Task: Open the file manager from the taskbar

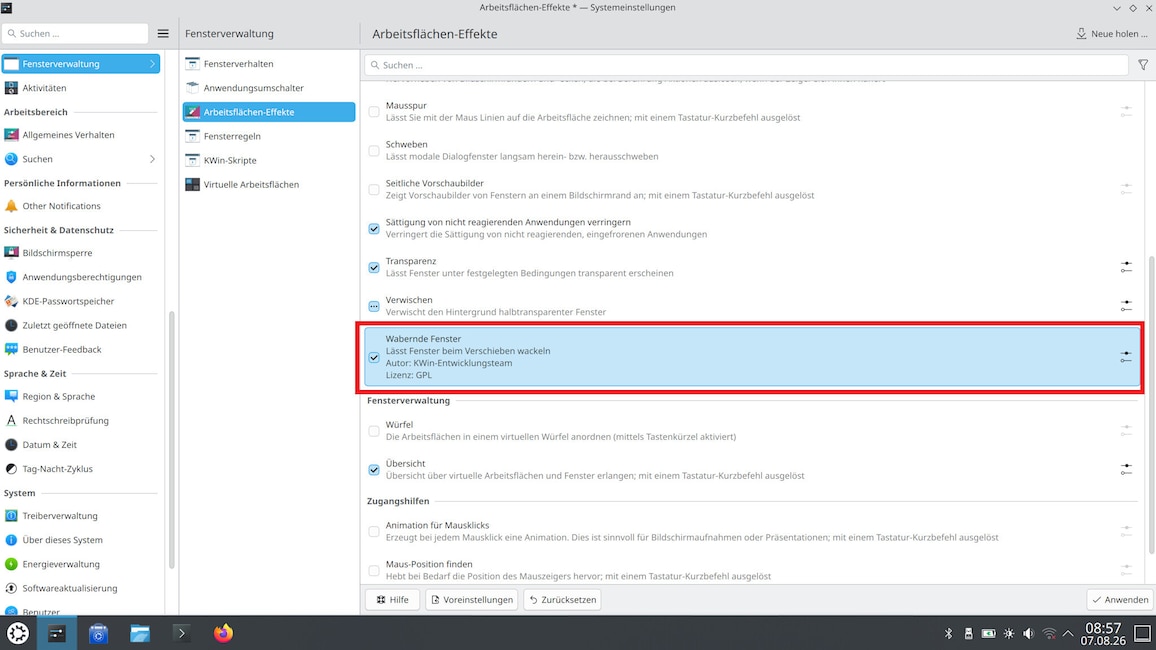Action: pos(140,633)
